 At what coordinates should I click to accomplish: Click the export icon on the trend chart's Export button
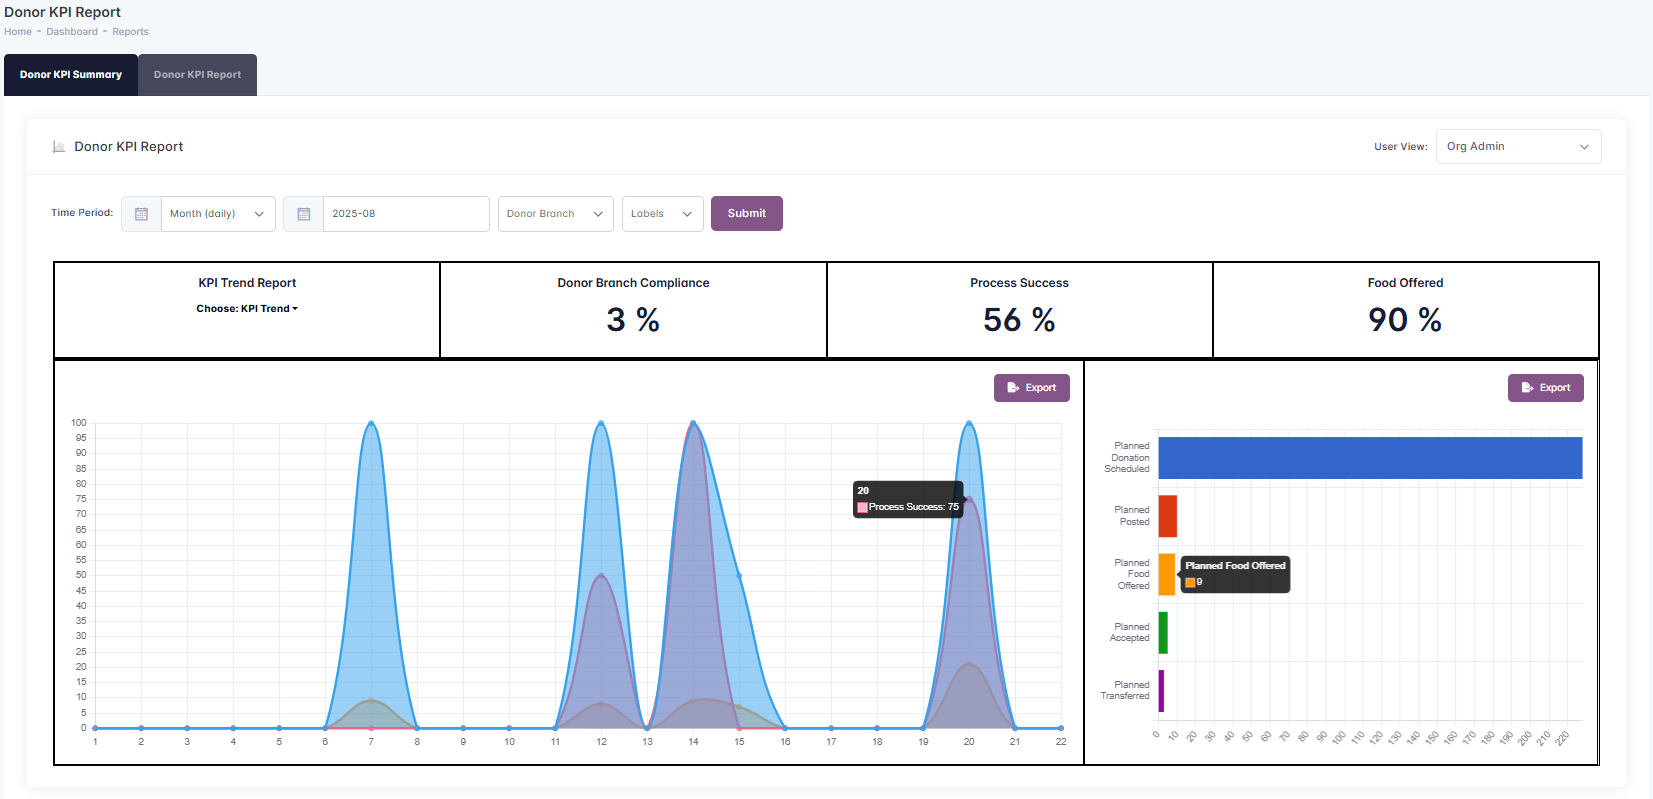1013,388
